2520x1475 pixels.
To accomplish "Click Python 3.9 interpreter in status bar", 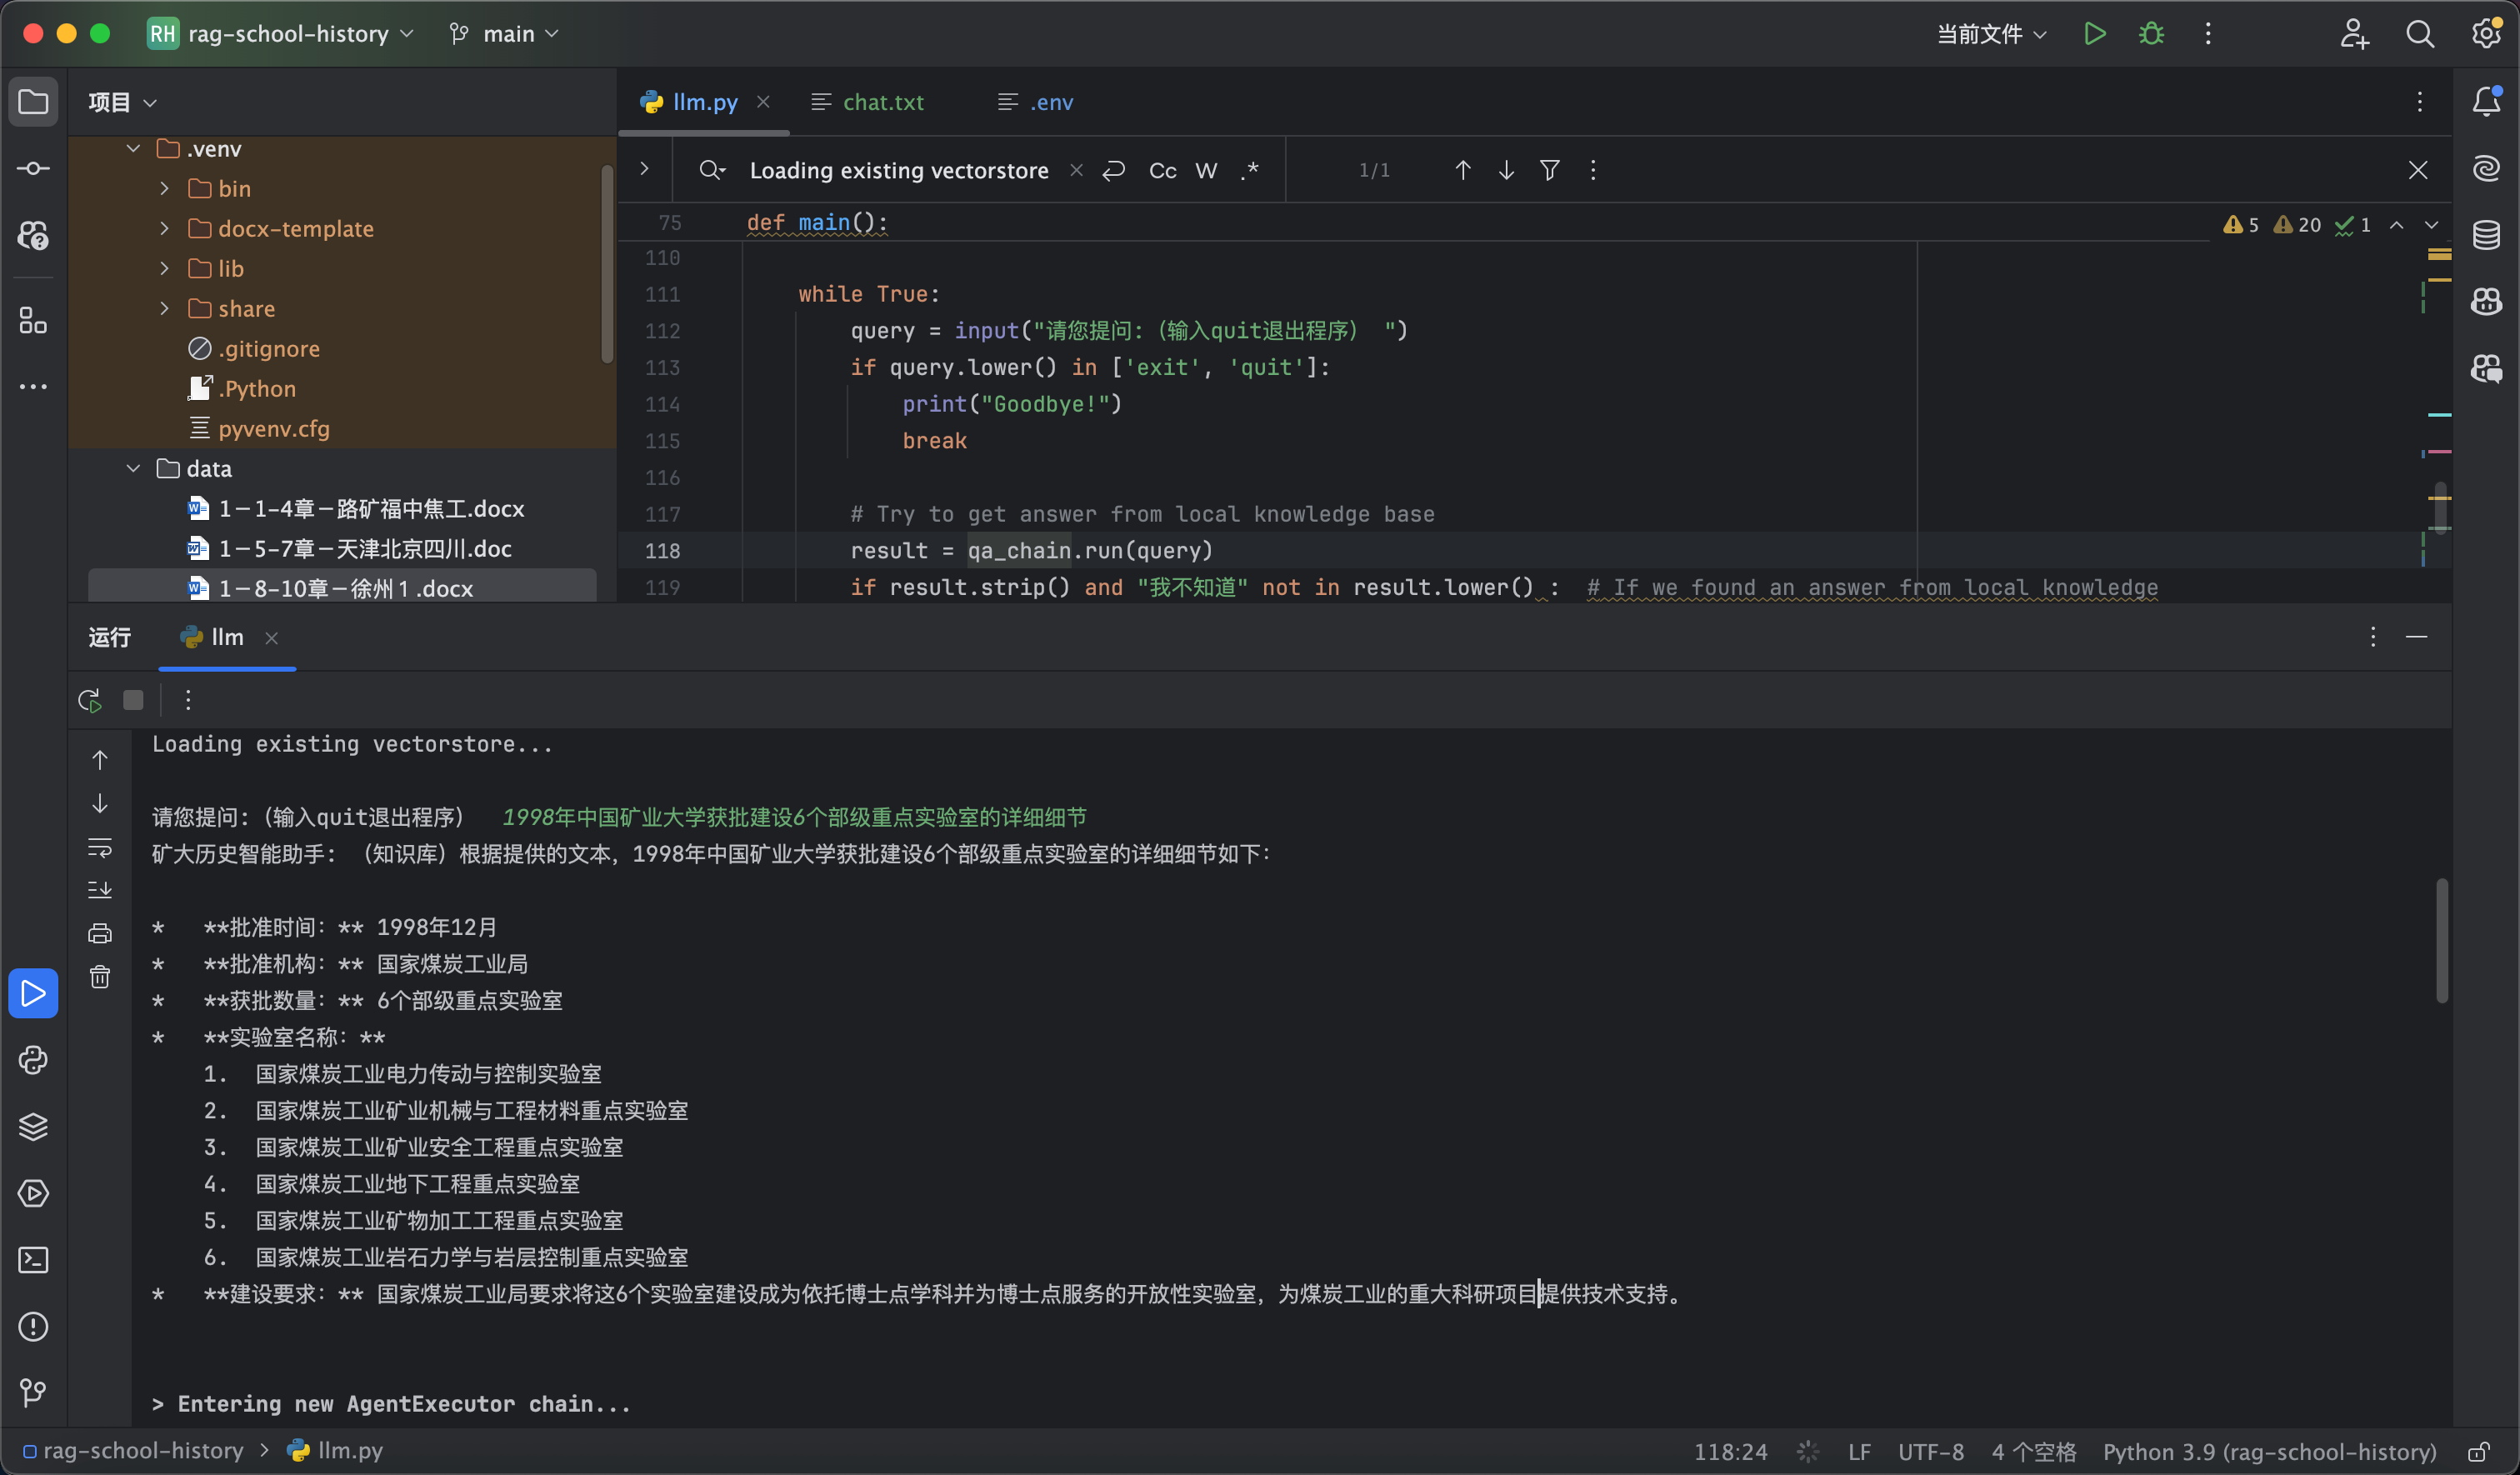I will click(2269, 1451).
